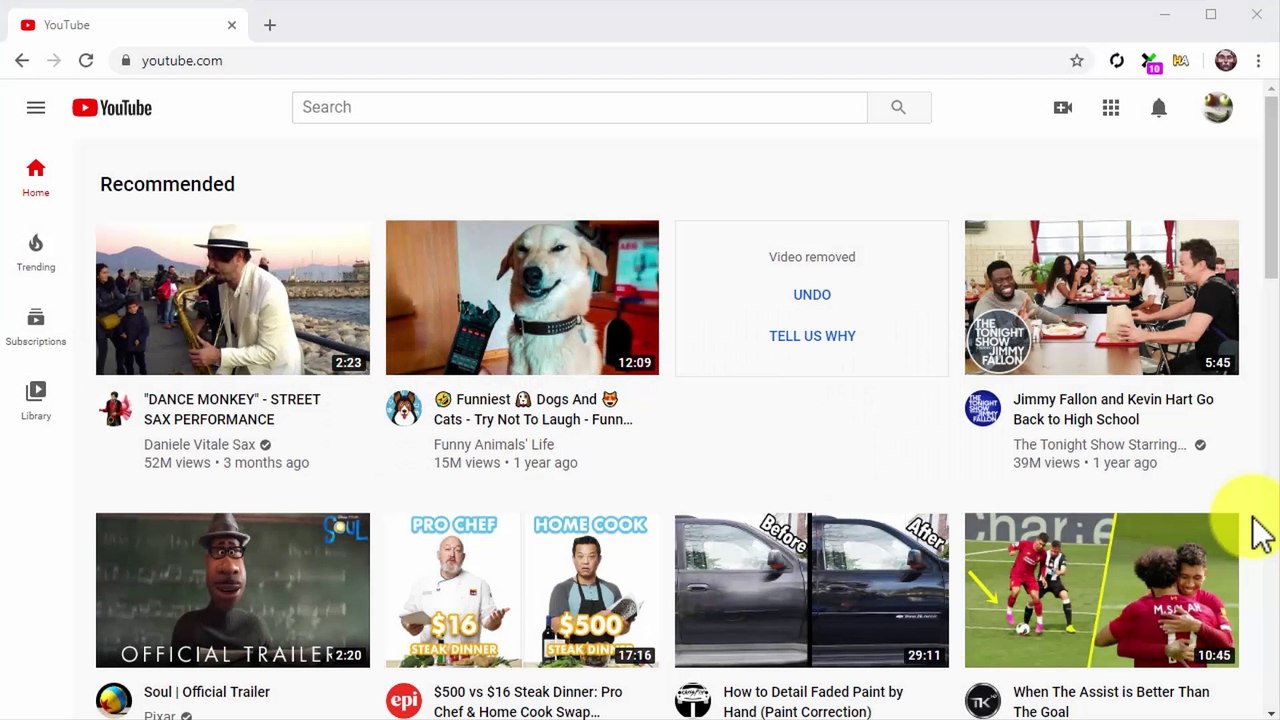1280x720 pixels.
Task: Click "15M views" under Funniest Dogs video
Action: (x=467, y=463)
